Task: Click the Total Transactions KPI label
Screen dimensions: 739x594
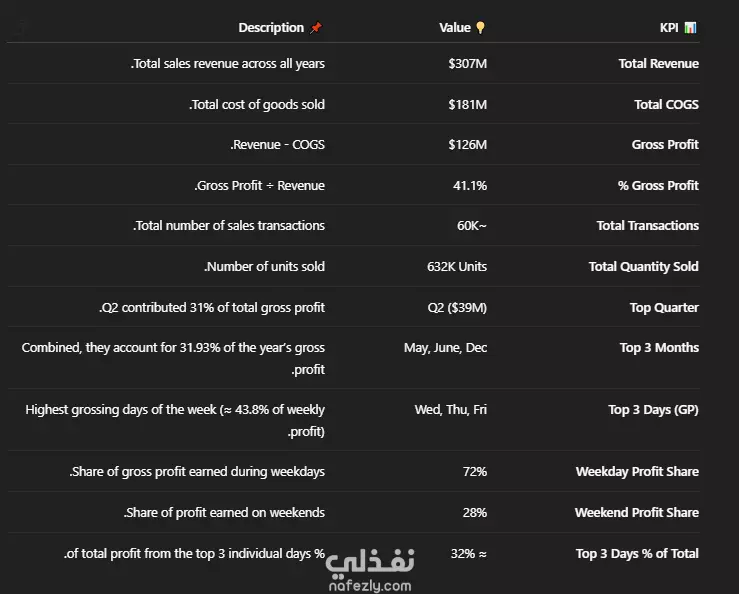Action: (x=648, y=226)
